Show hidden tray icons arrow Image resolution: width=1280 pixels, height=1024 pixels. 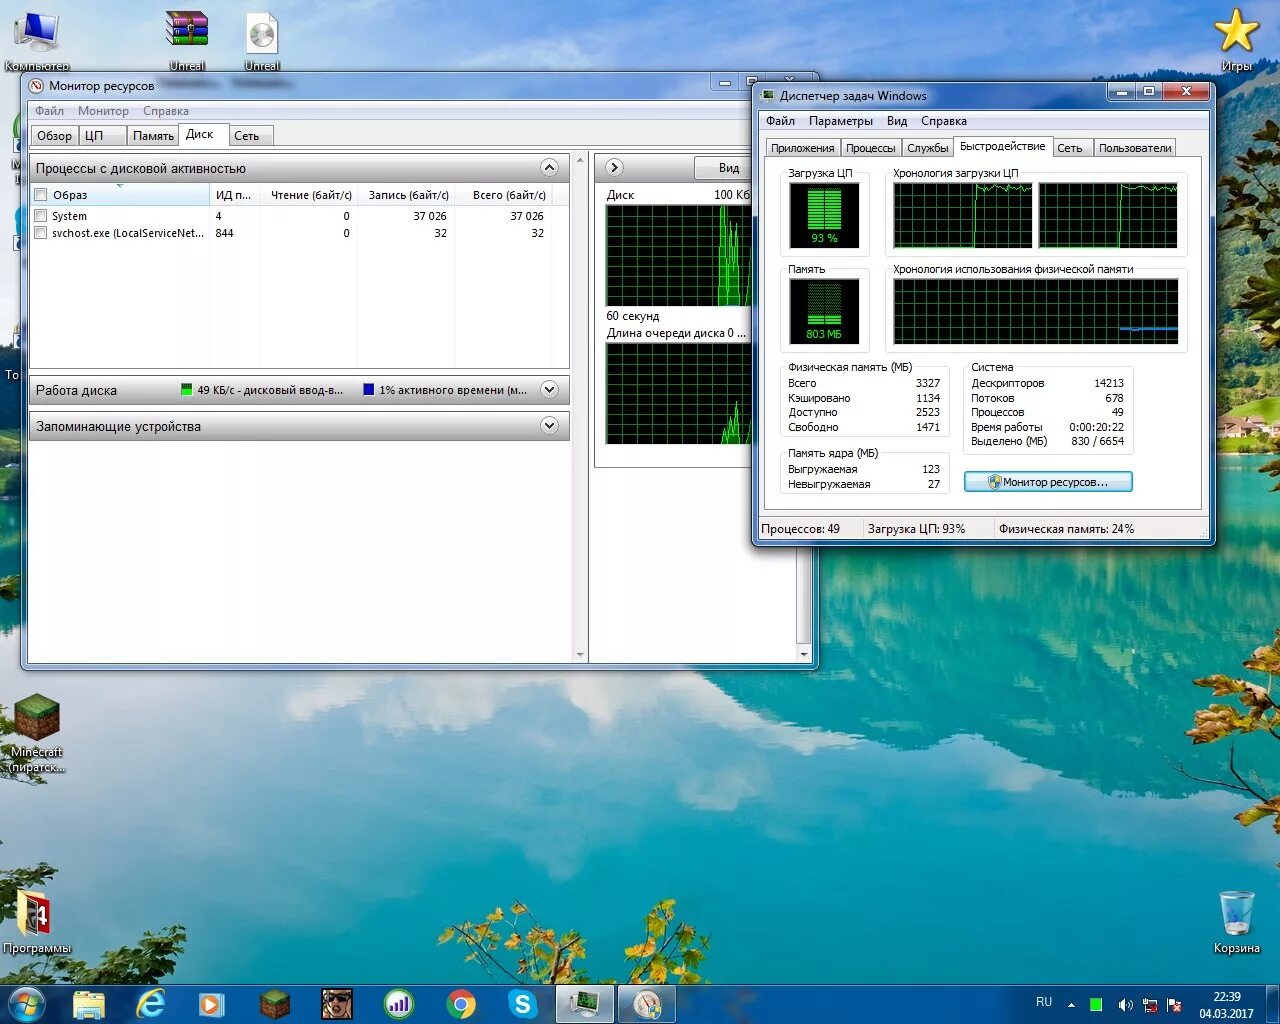(1071, 1004)
